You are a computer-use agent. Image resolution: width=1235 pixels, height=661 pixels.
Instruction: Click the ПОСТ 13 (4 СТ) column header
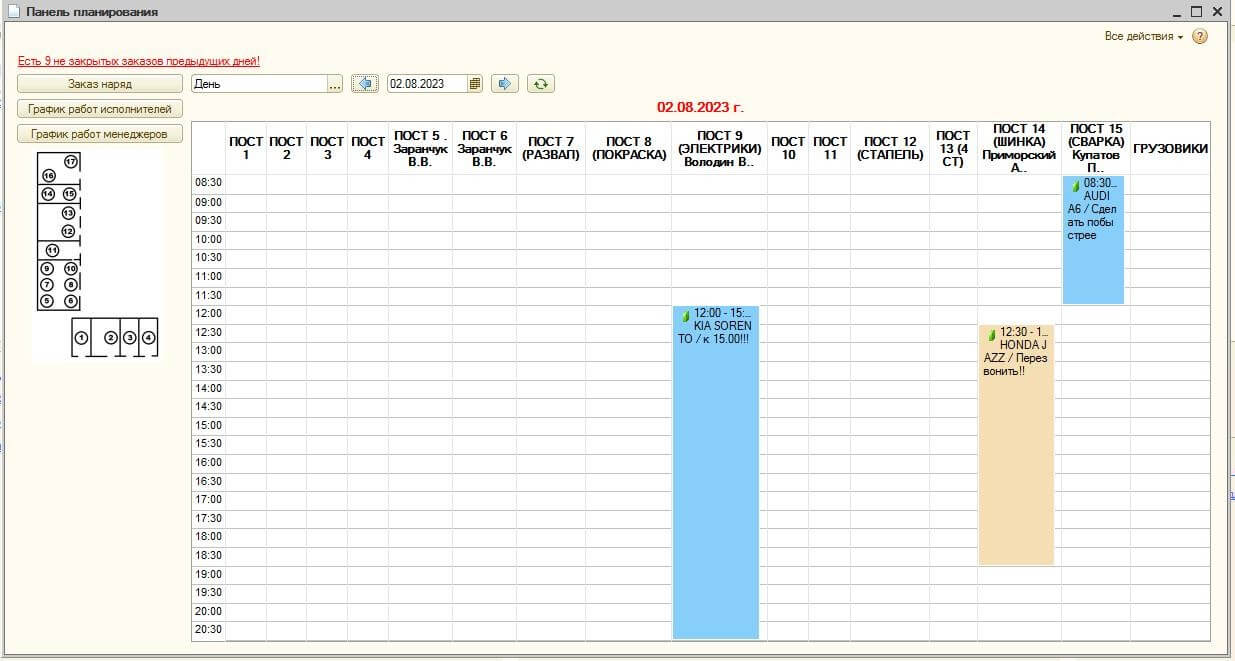point(953,148)
